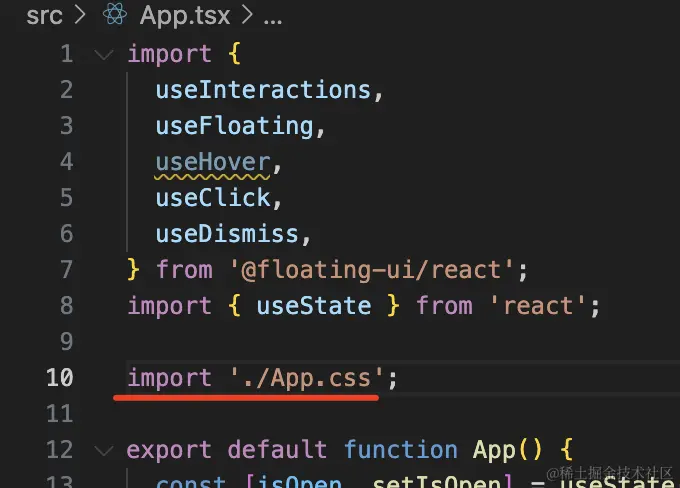The image size is (680, 488).
Task: Click line number 10 in the gutter
Action: click(59, 377)
